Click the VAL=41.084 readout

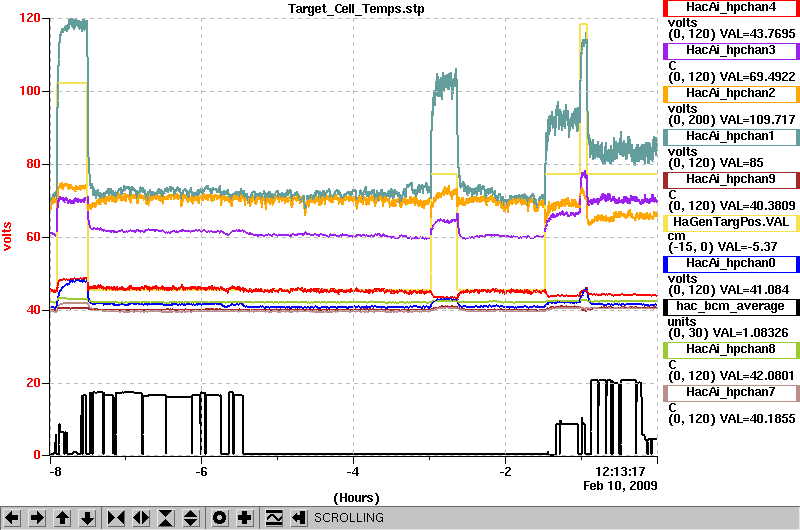pos(754,290)
